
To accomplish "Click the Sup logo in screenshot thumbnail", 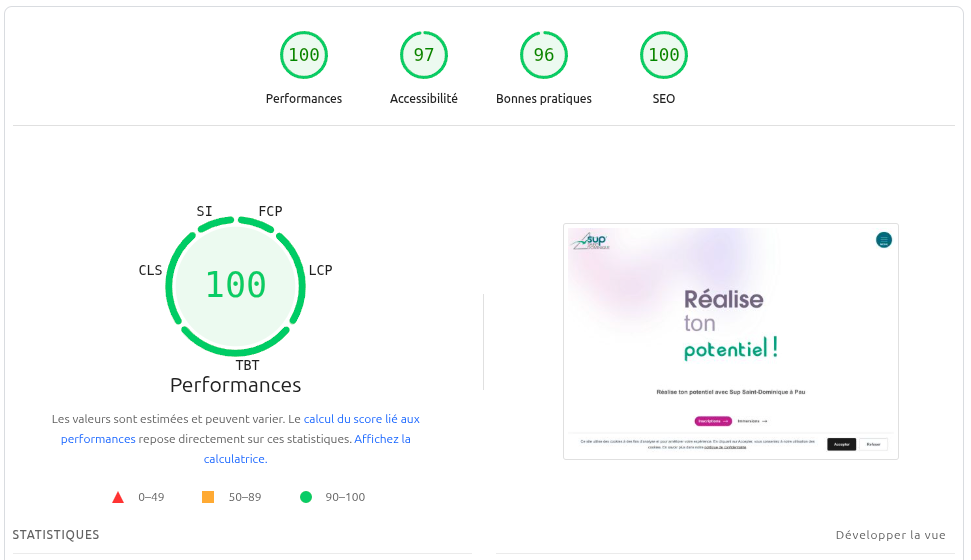I will coord(590,241).
